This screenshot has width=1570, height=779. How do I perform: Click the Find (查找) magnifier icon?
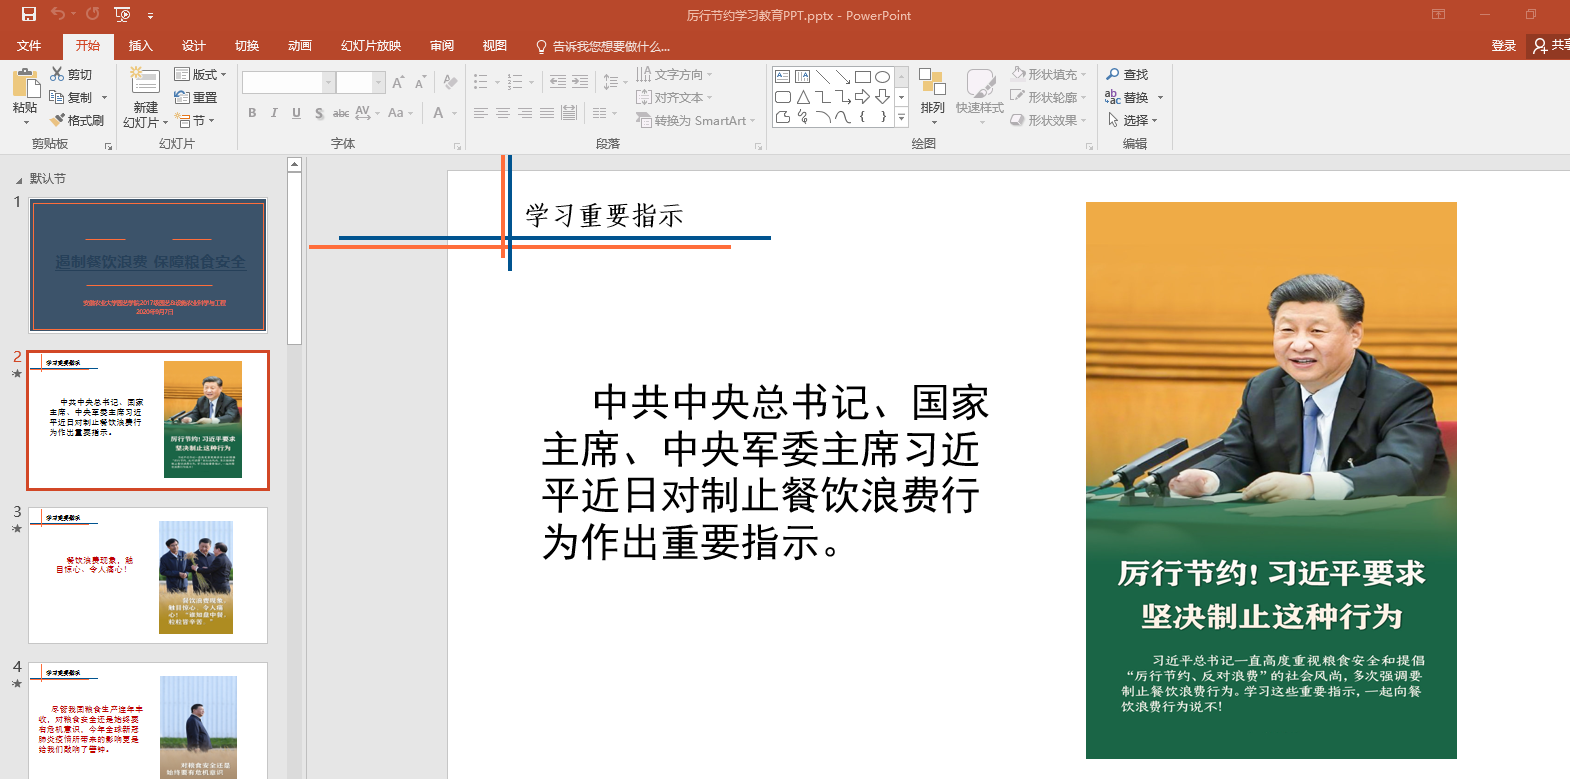tap(1113, 75)
